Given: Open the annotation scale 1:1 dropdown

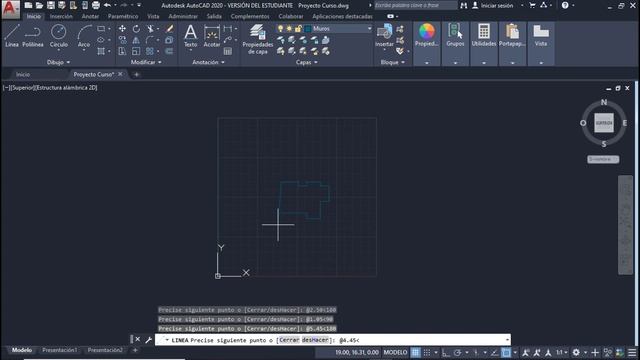Looking at the screenshot, I should [x=562, y=352].
